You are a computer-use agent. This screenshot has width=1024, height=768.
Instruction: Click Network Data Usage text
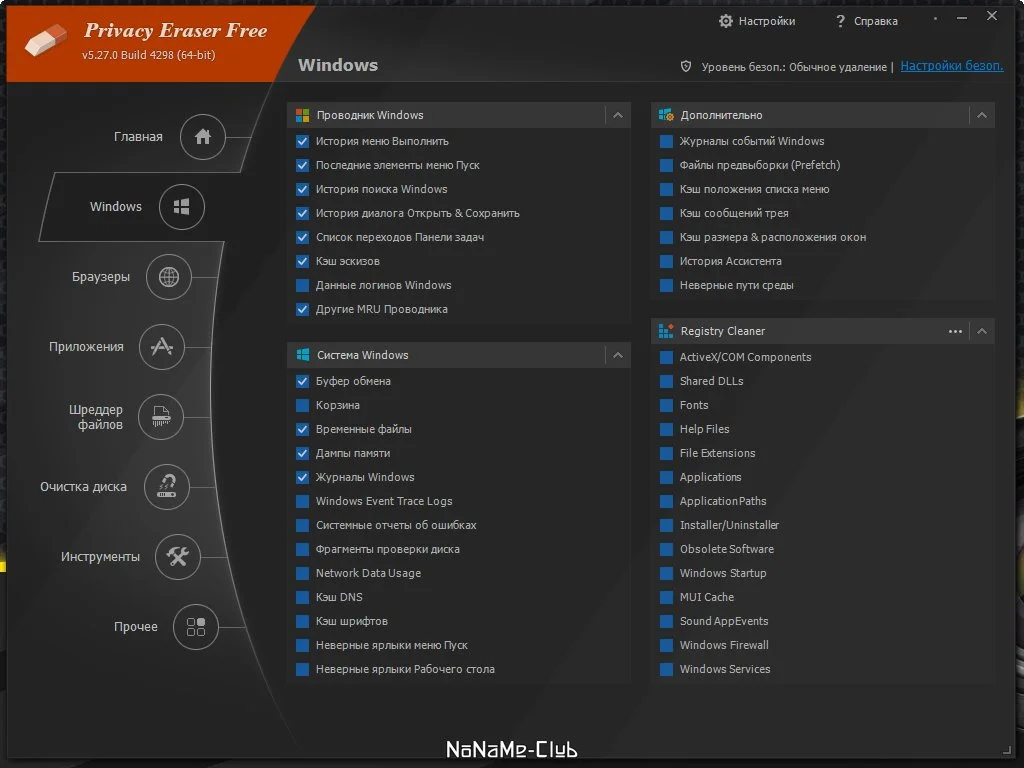pos(368,573)
